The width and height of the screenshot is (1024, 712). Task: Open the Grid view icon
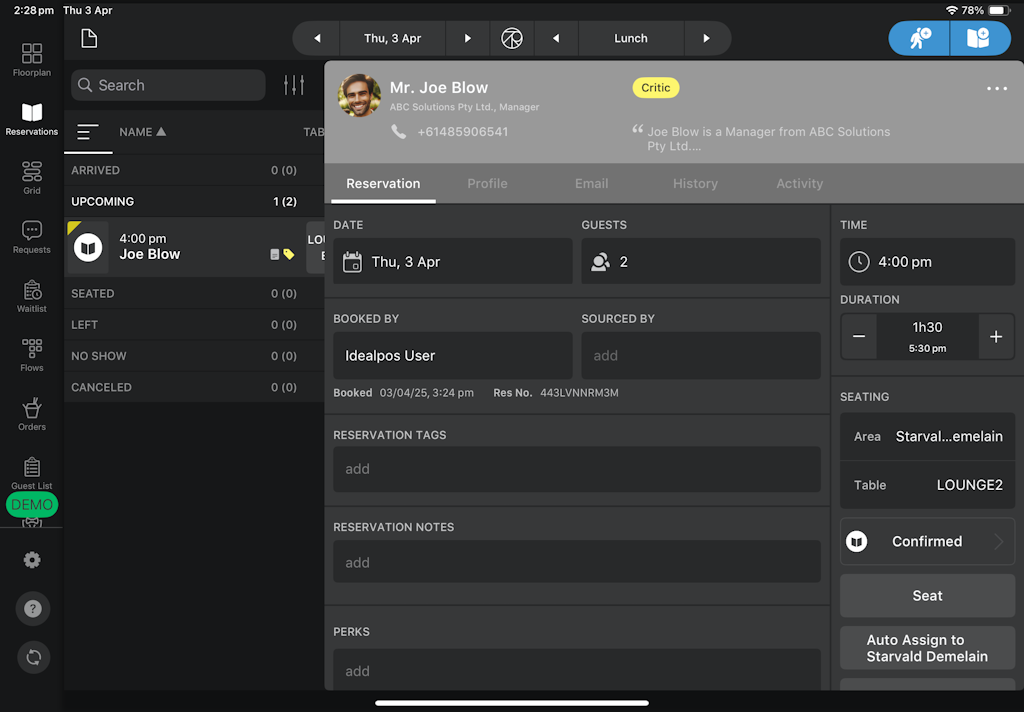(32, 177)
